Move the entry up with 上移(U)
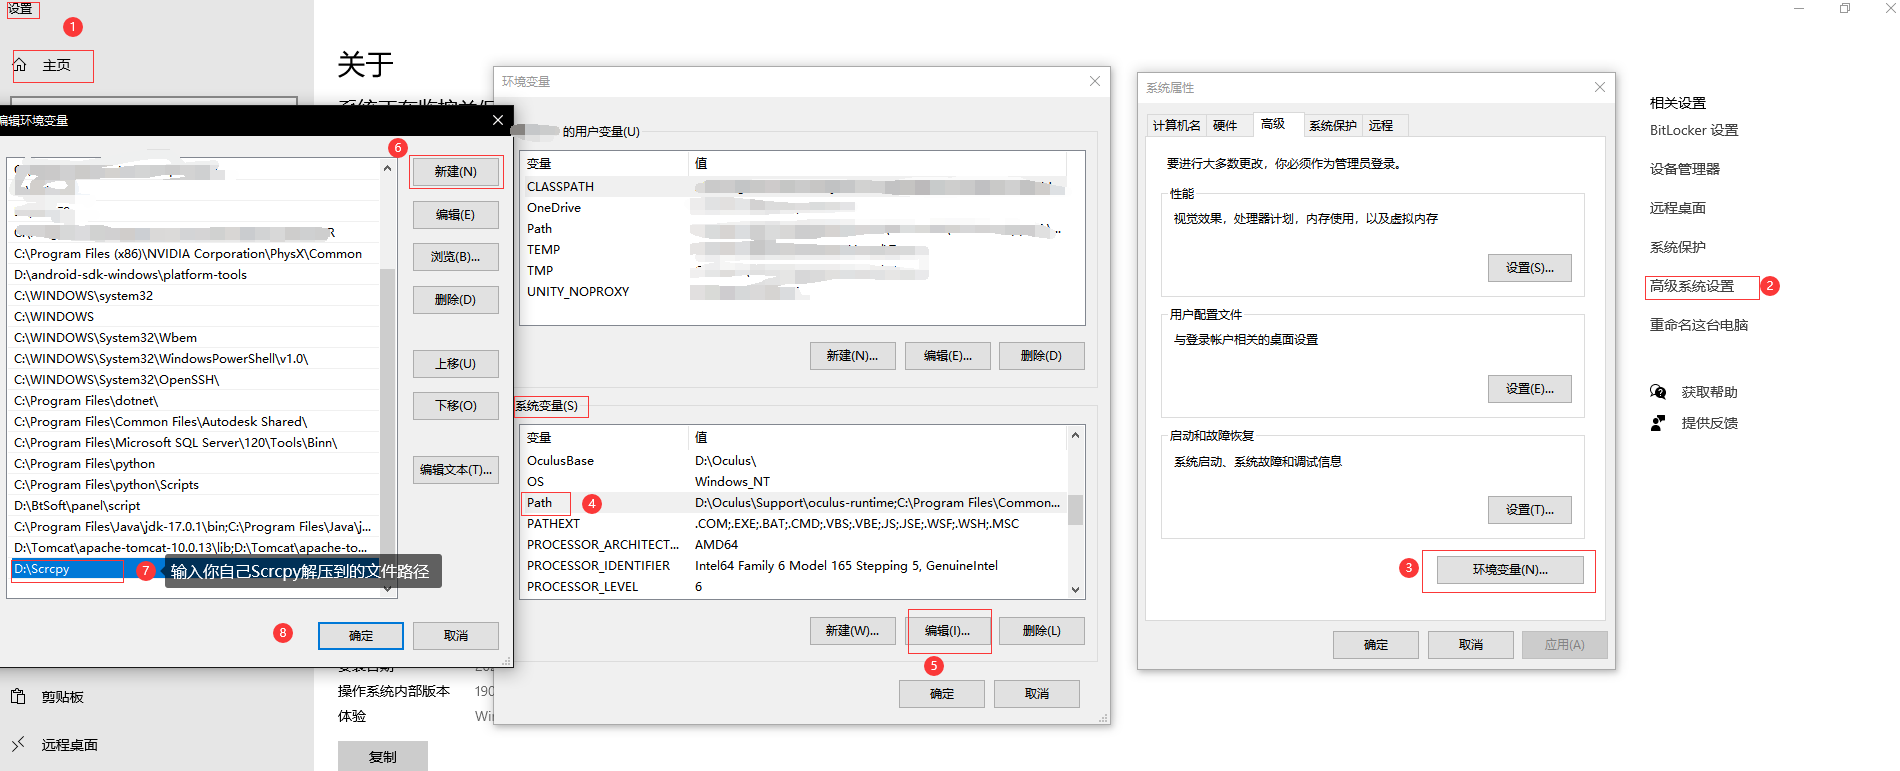The width and height of the screenshot is (1900, 771). [455, 364]
